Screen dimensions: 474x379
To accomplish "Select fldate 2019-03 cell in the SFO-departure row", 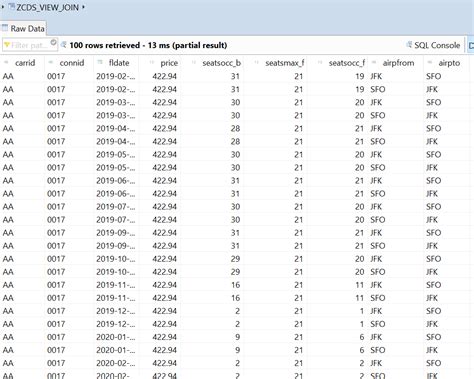I will [116, 115].
